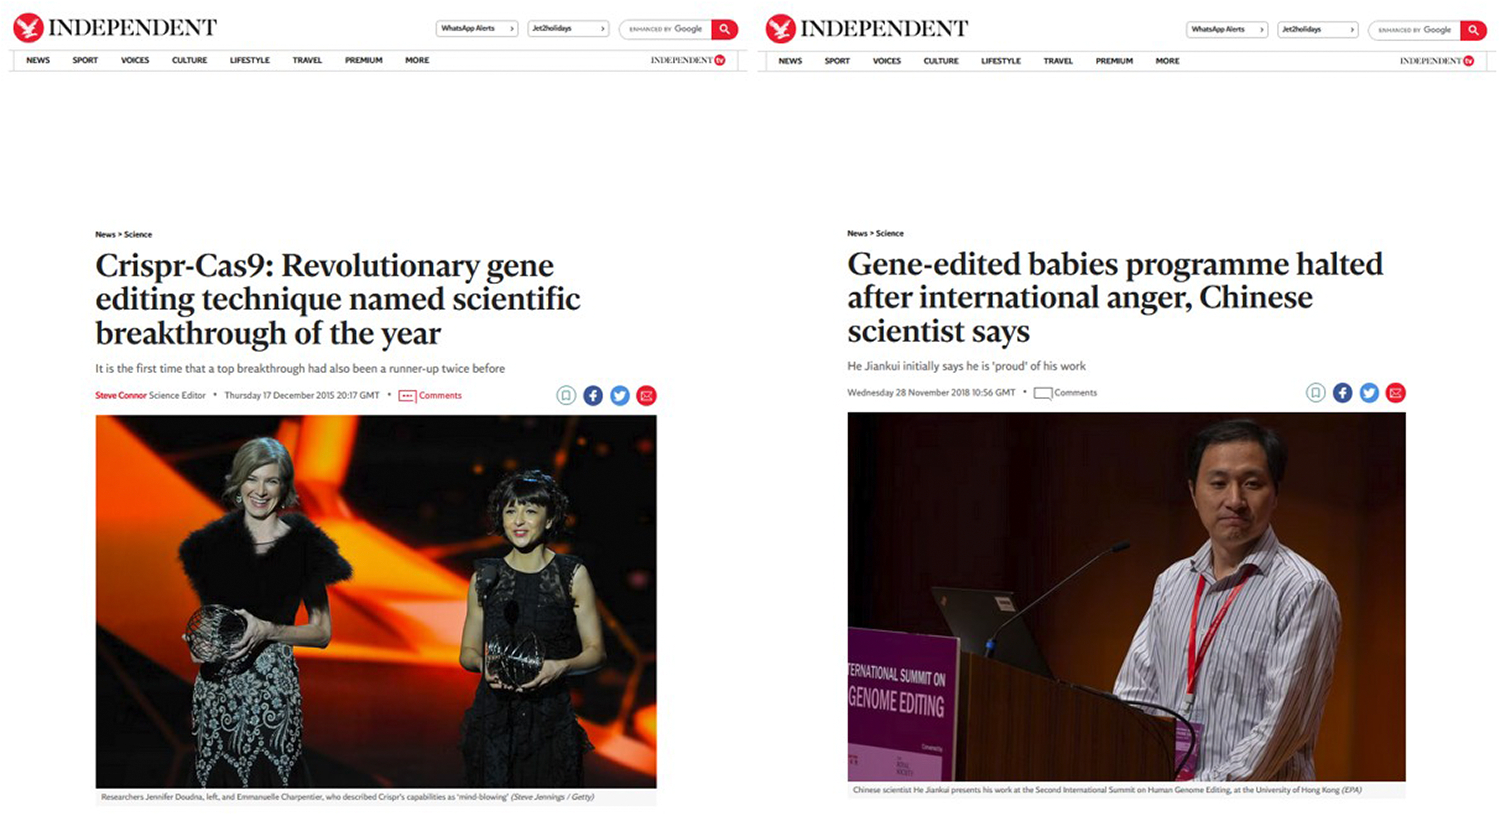This screenshot has height=821, width=1500.
Task: Bookmark the Gene-edited babies article
Action: pyautogui.click(x=1316, y=393)
